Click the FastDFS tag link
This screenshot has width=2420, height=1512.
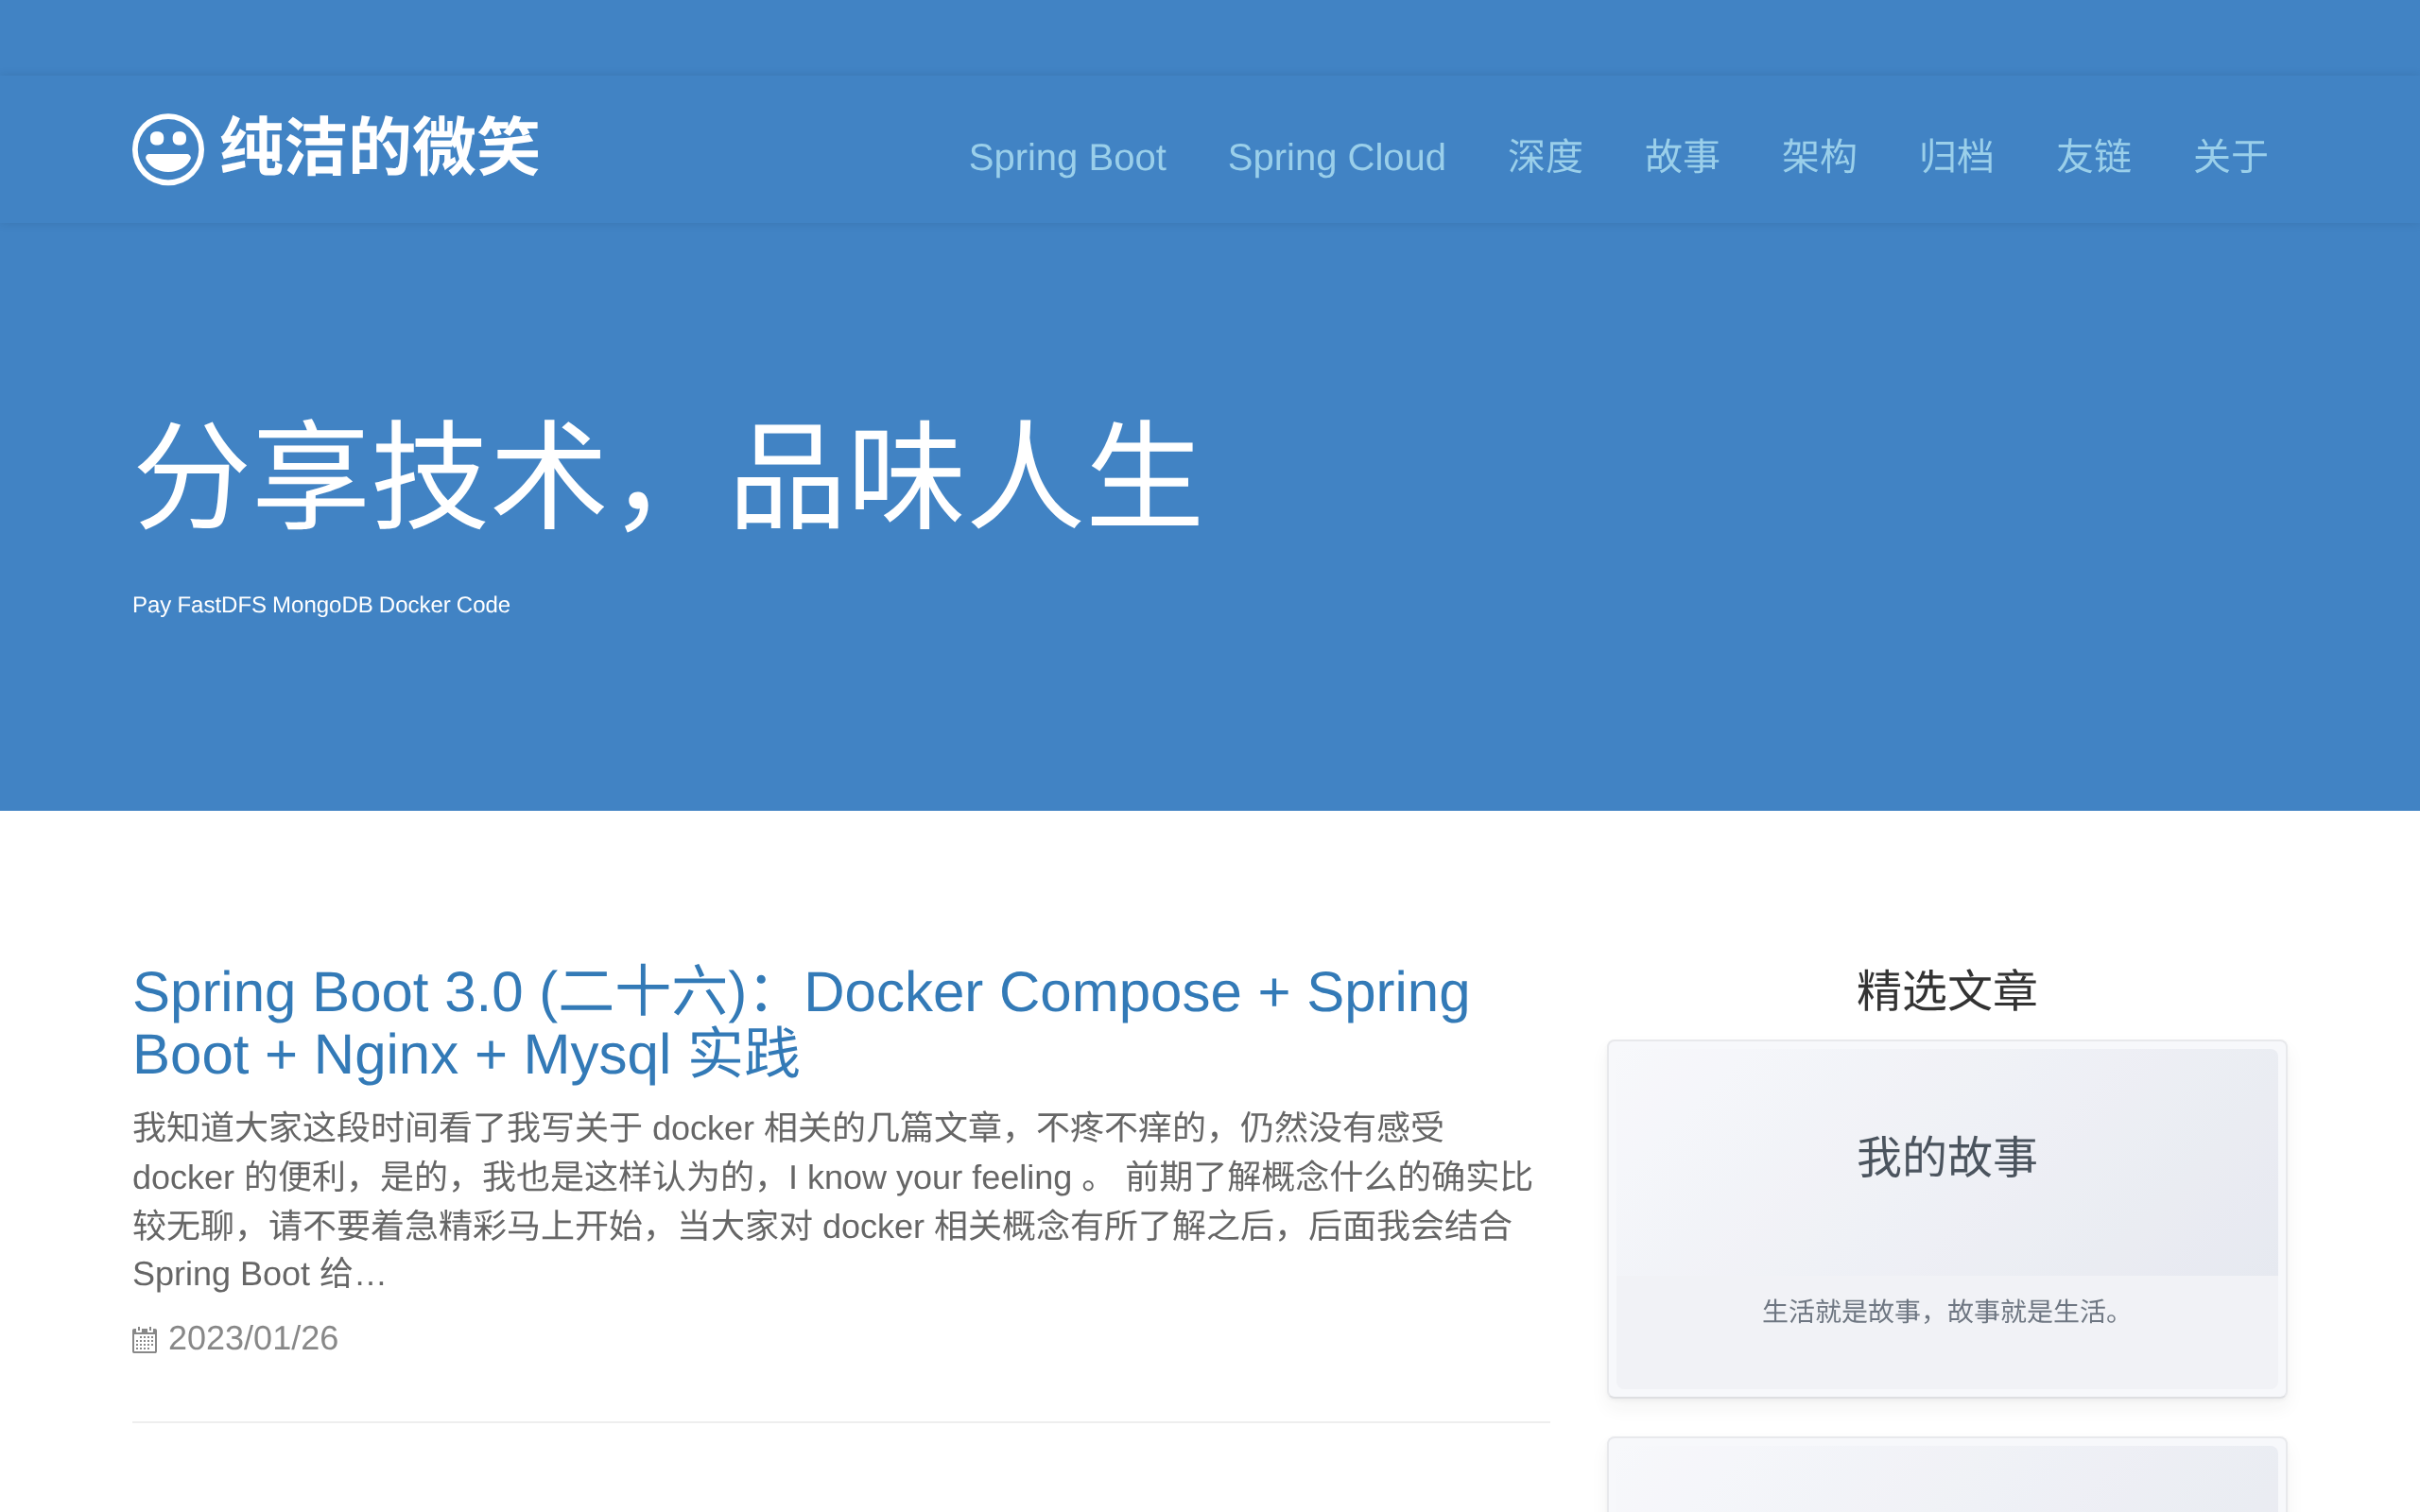coord(221,605)
